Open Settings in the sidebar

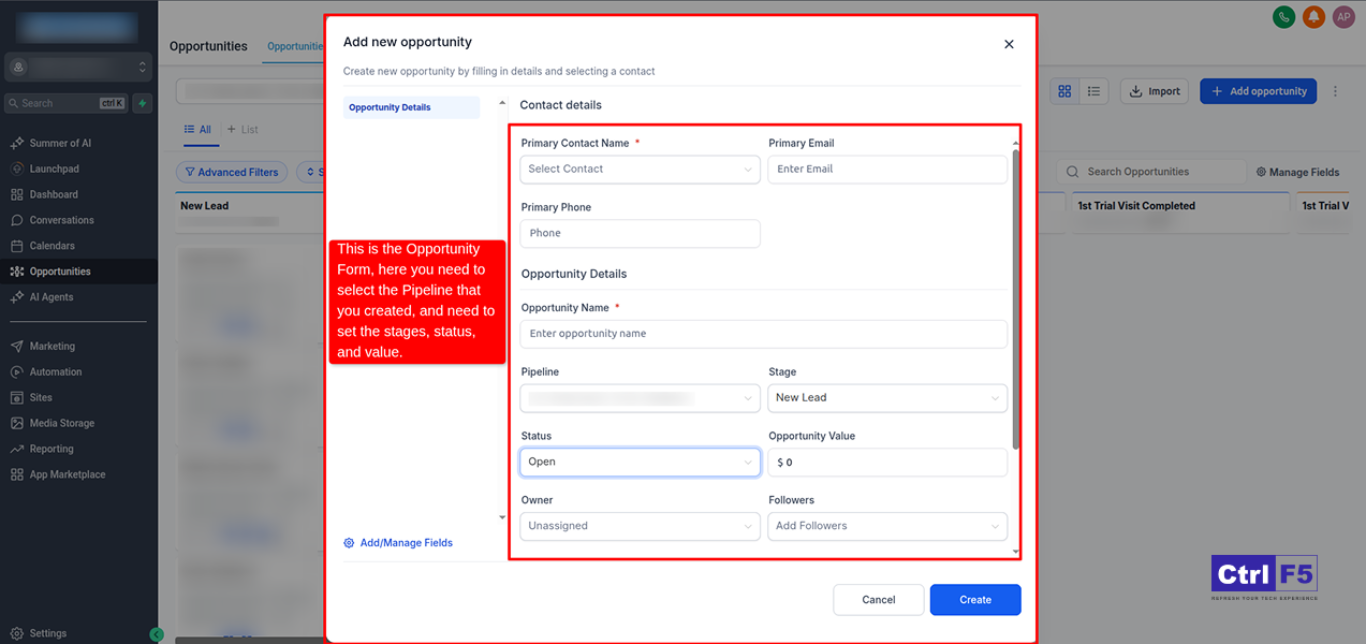click(x=47, y=633)
